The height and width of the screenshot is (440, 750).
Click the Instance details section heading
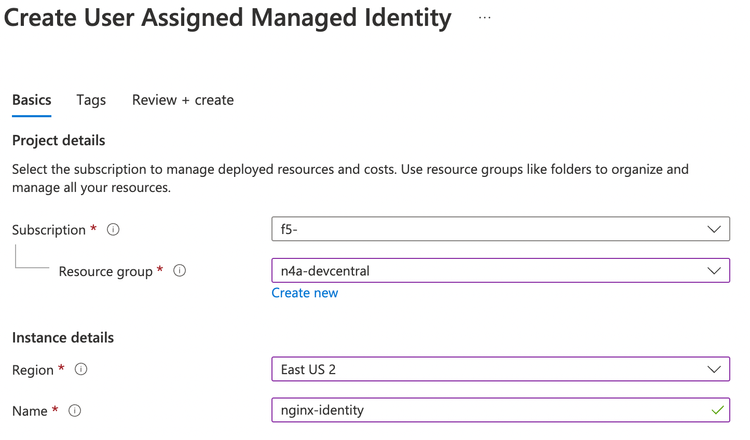pos(63,338)
